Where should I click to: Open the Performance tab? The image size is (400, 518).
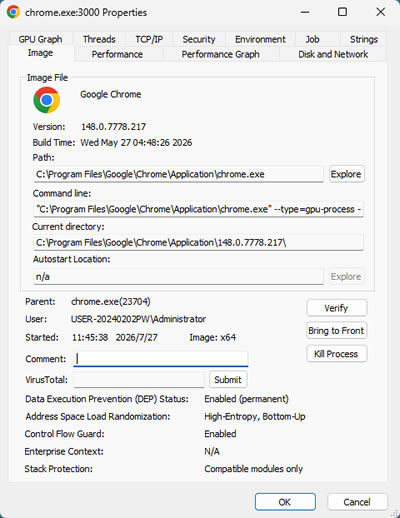[x=117, y=54]
